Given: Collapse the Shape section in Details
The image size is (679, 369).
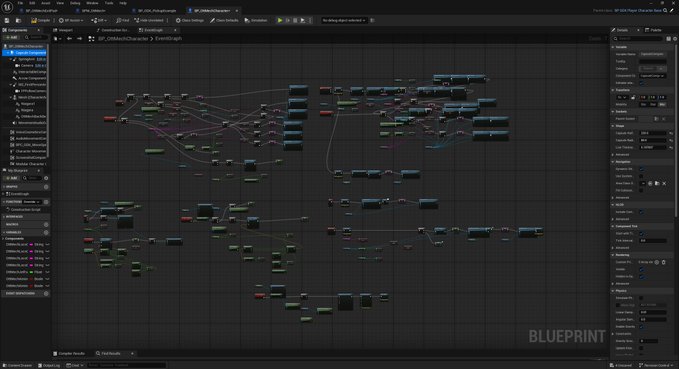Looking at the screenshot, I should tap(613, 126).
